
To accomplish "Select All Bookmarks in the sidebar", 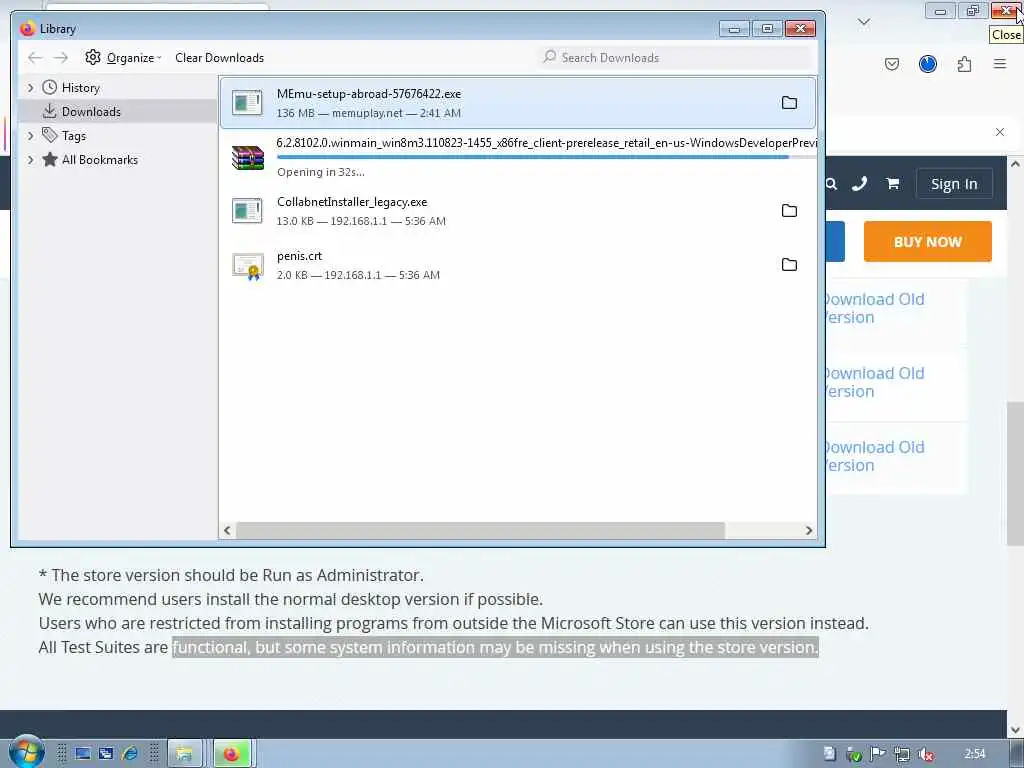I will click(x=99, y=160).
